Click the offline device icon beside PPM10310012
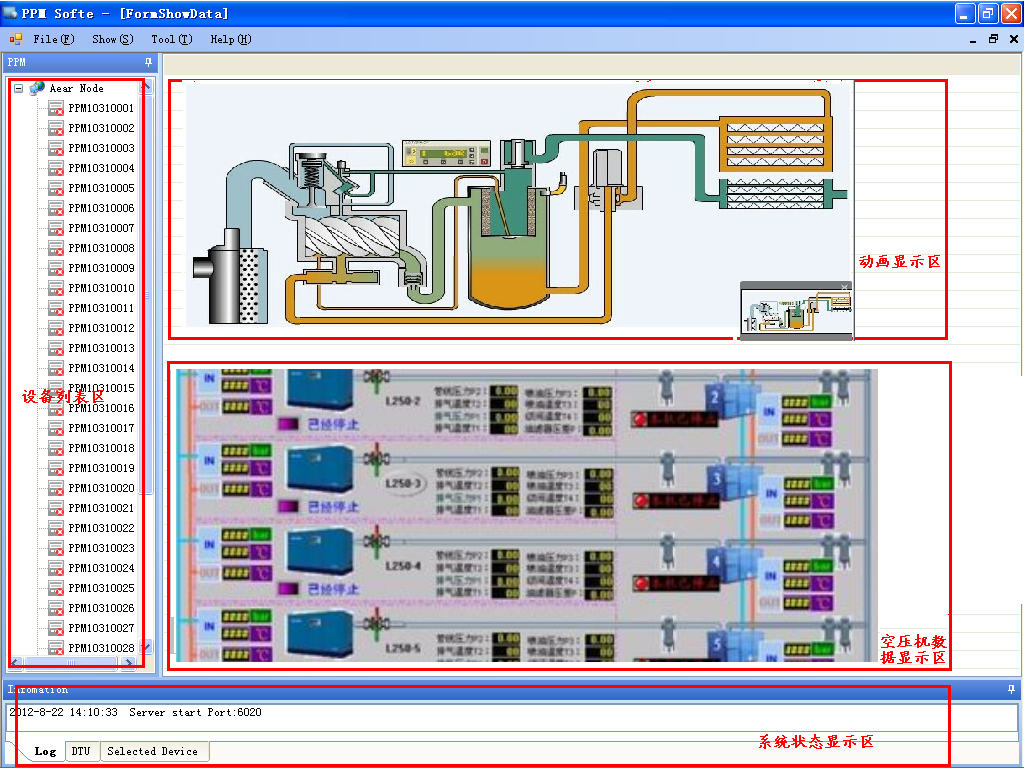 (x=56, y=328)
